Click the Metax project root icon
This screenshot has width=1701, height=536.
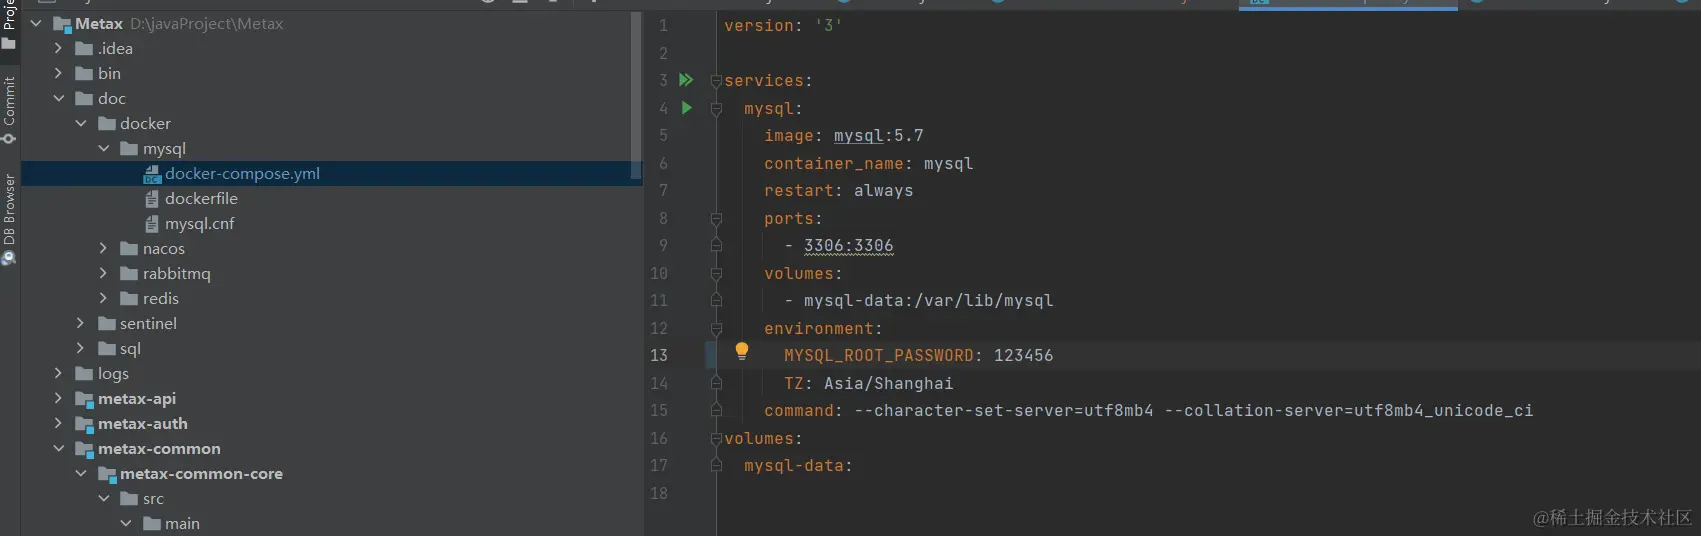[x=62, y=24]
